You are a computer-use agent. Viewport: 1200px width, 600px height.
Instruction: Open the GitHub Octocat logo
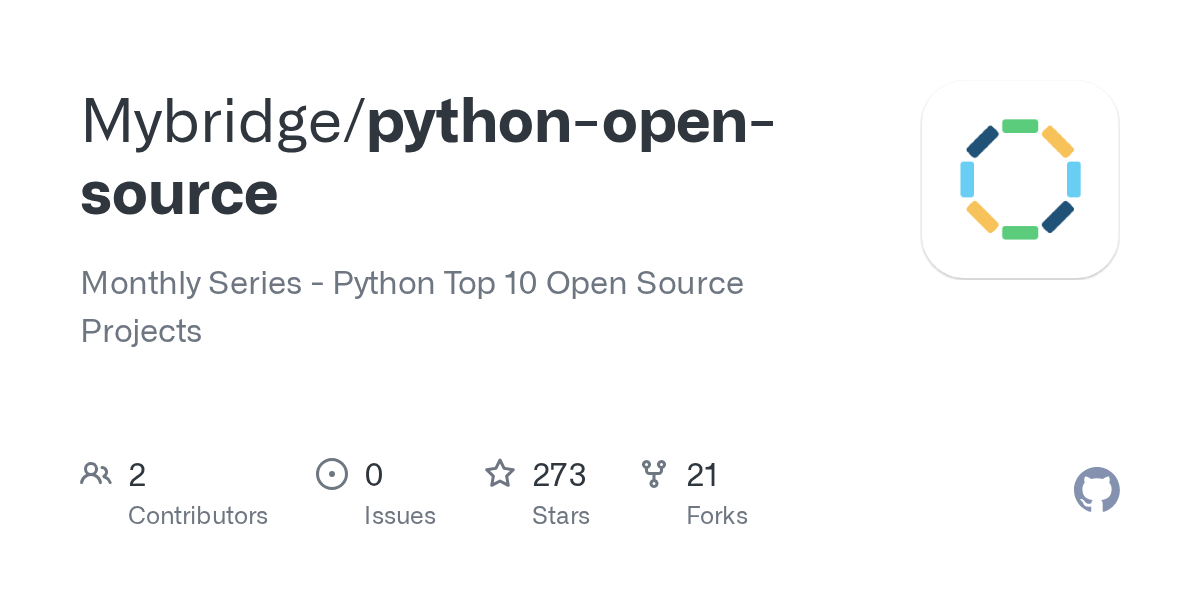click(1097, 490)
